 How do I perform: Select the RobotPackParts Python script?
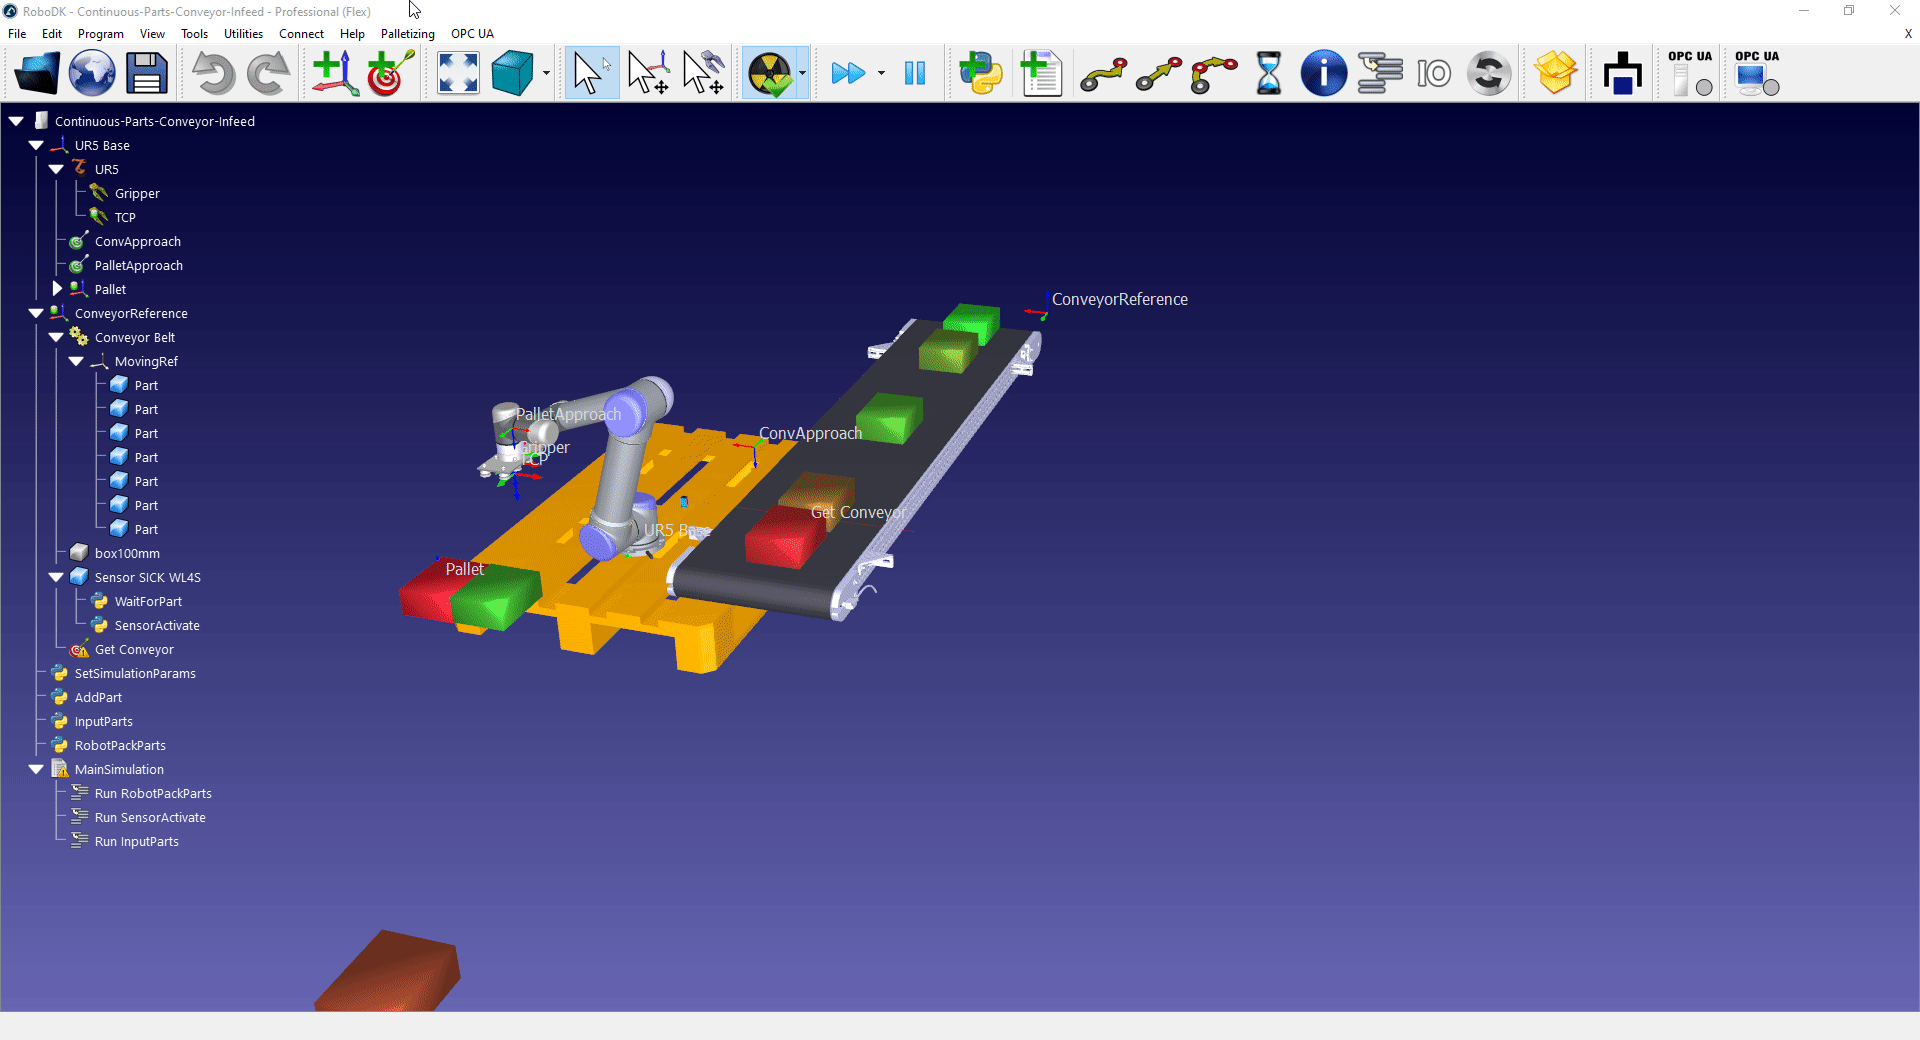tap(120, 745)
